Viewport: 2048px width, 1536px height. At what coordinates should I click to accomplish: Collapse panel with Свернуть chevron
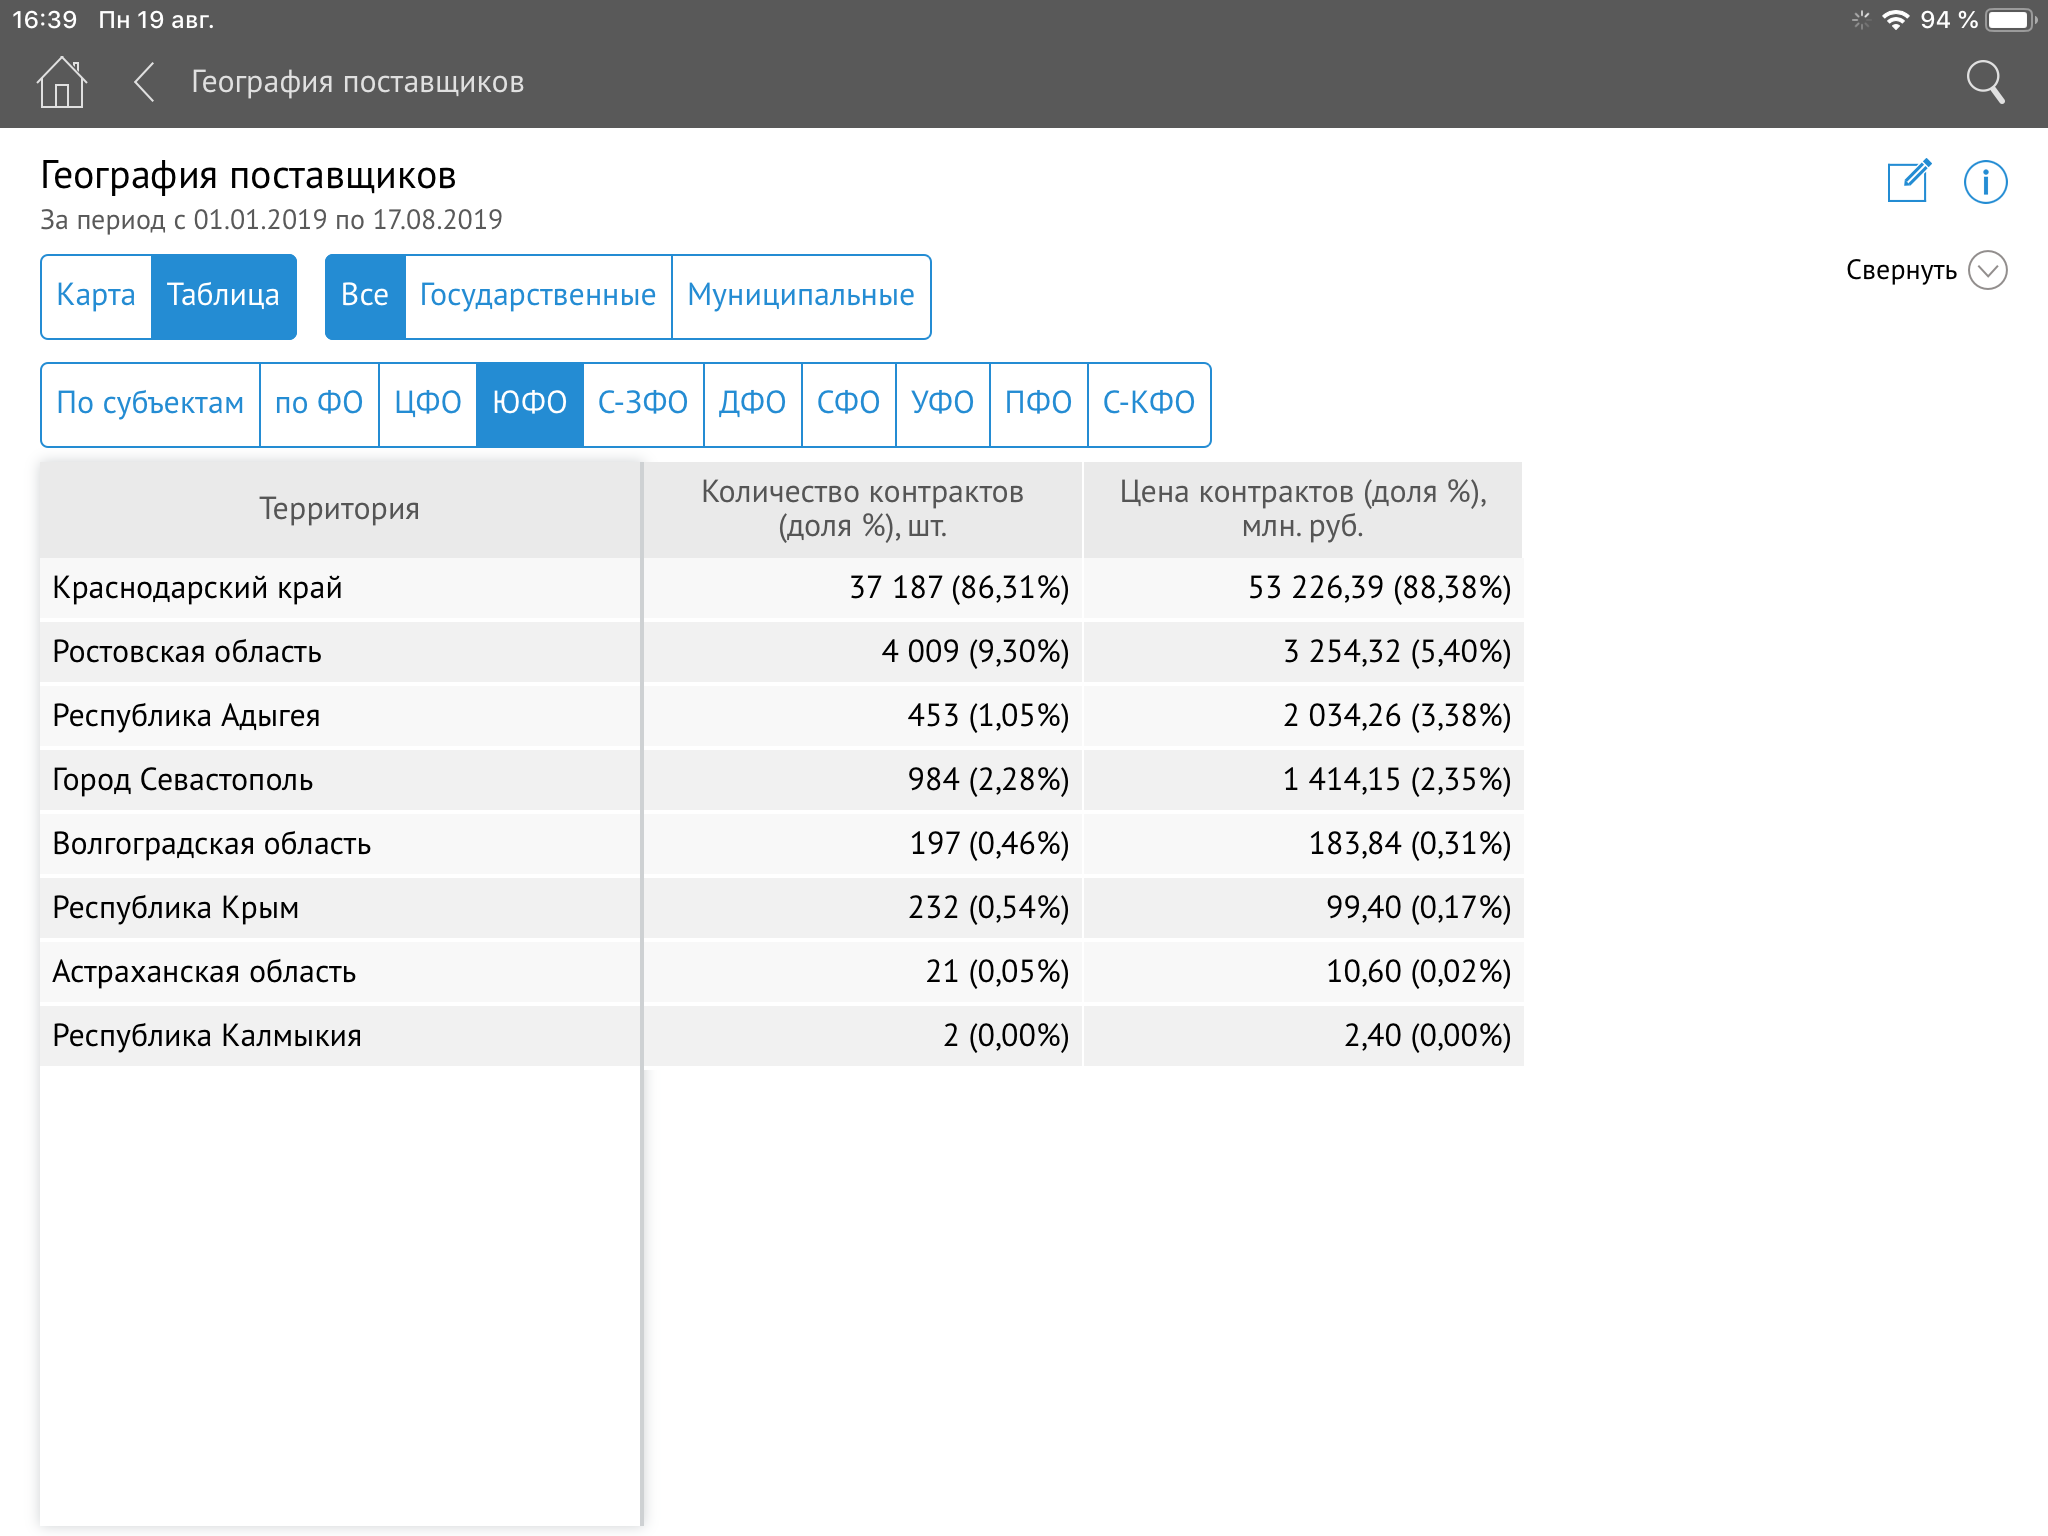pyautogui.click(x=1987, y=270)
